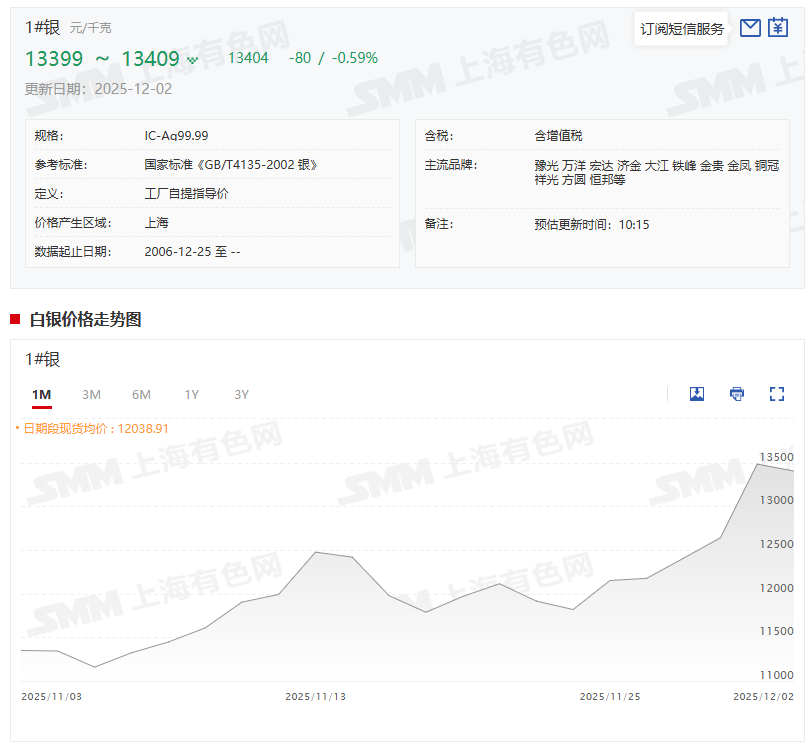The image size is (807, 751).
Task: Click the 2025/12/02 date on the axis
Action: [x=763, y=696]
